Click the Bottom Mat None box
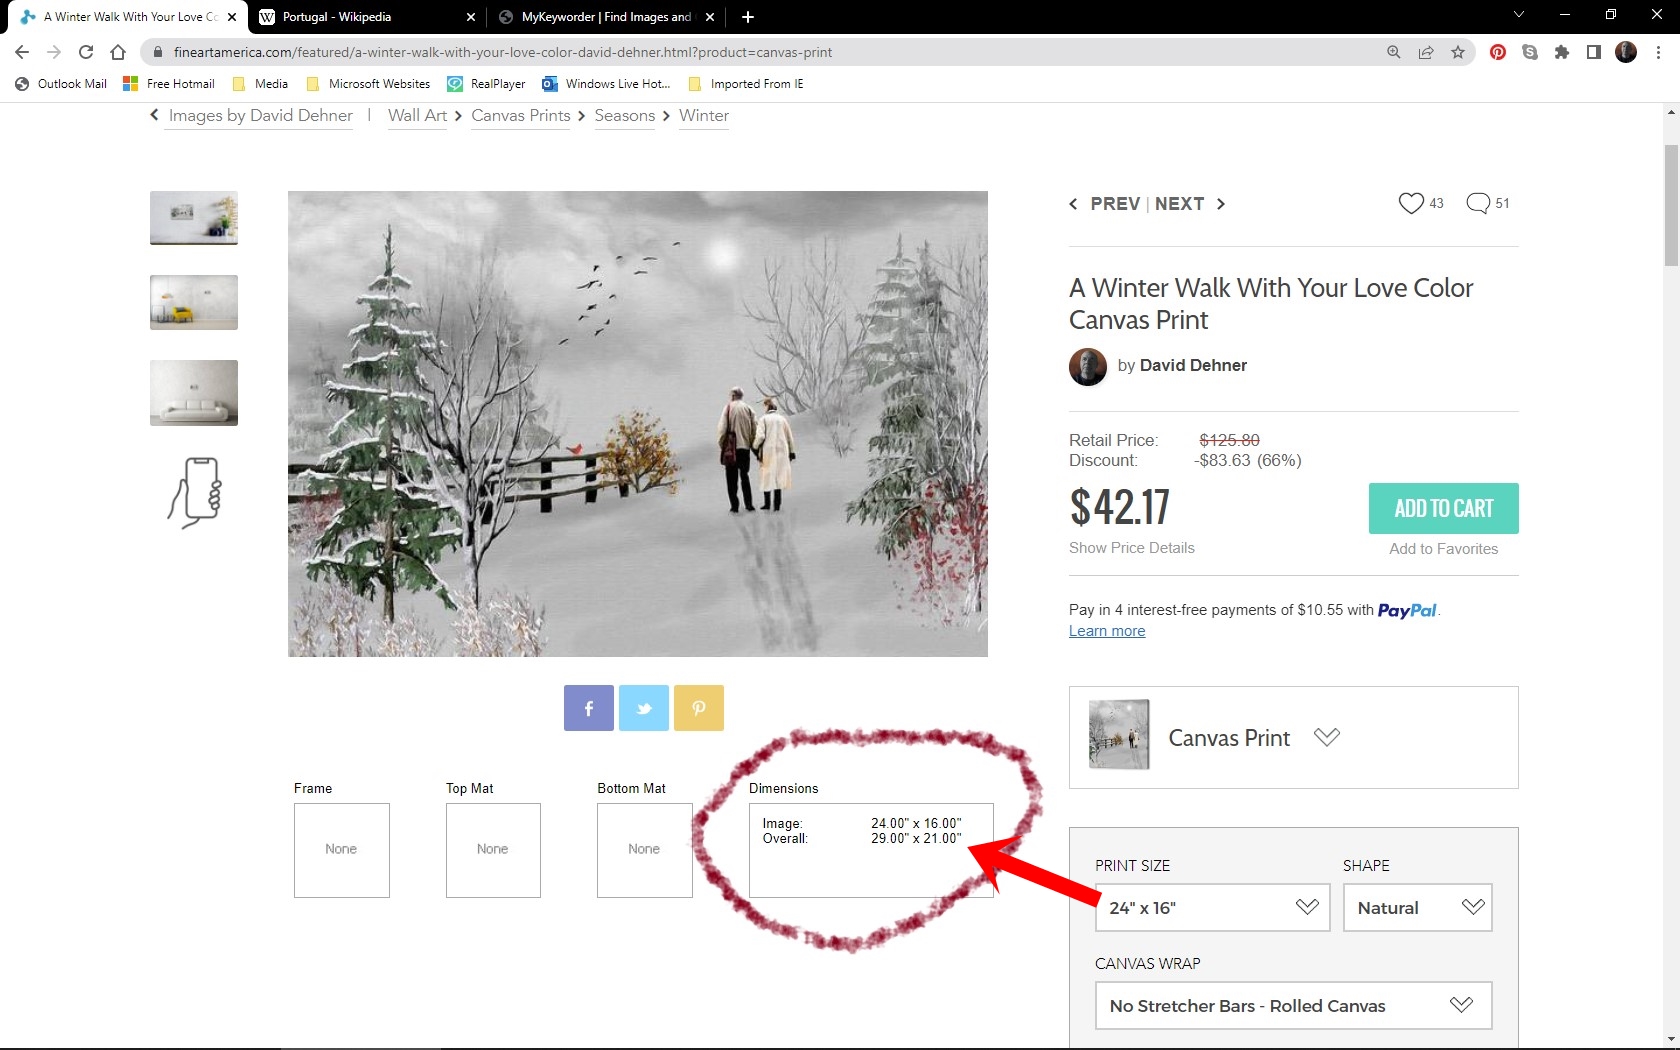 click(x=644, y=850)
